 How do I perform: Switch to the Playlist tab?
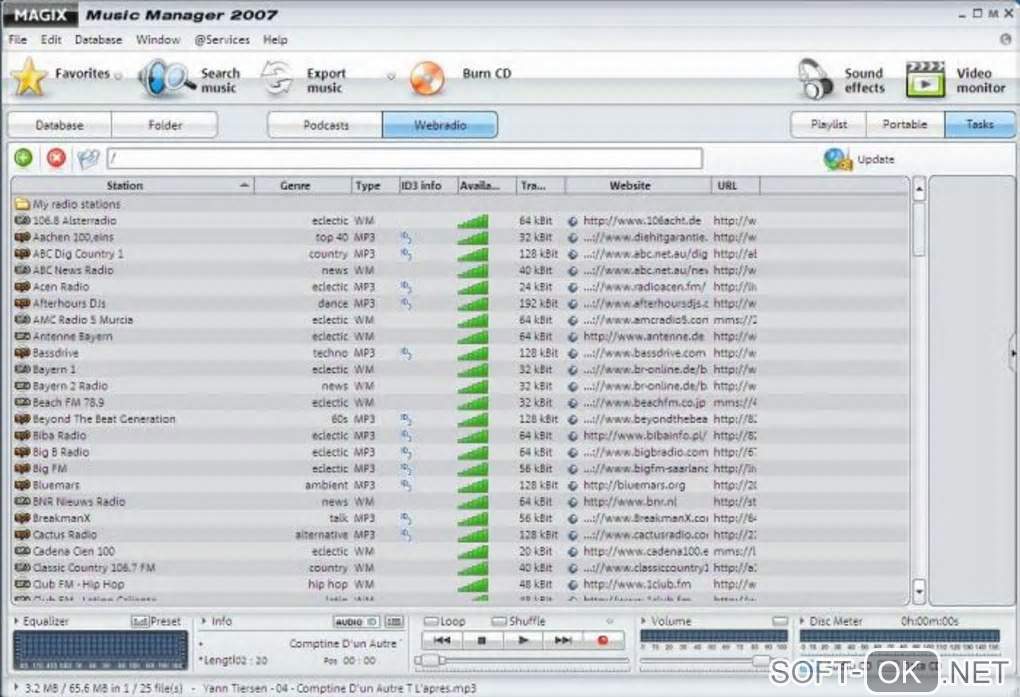tap(829, 124)
